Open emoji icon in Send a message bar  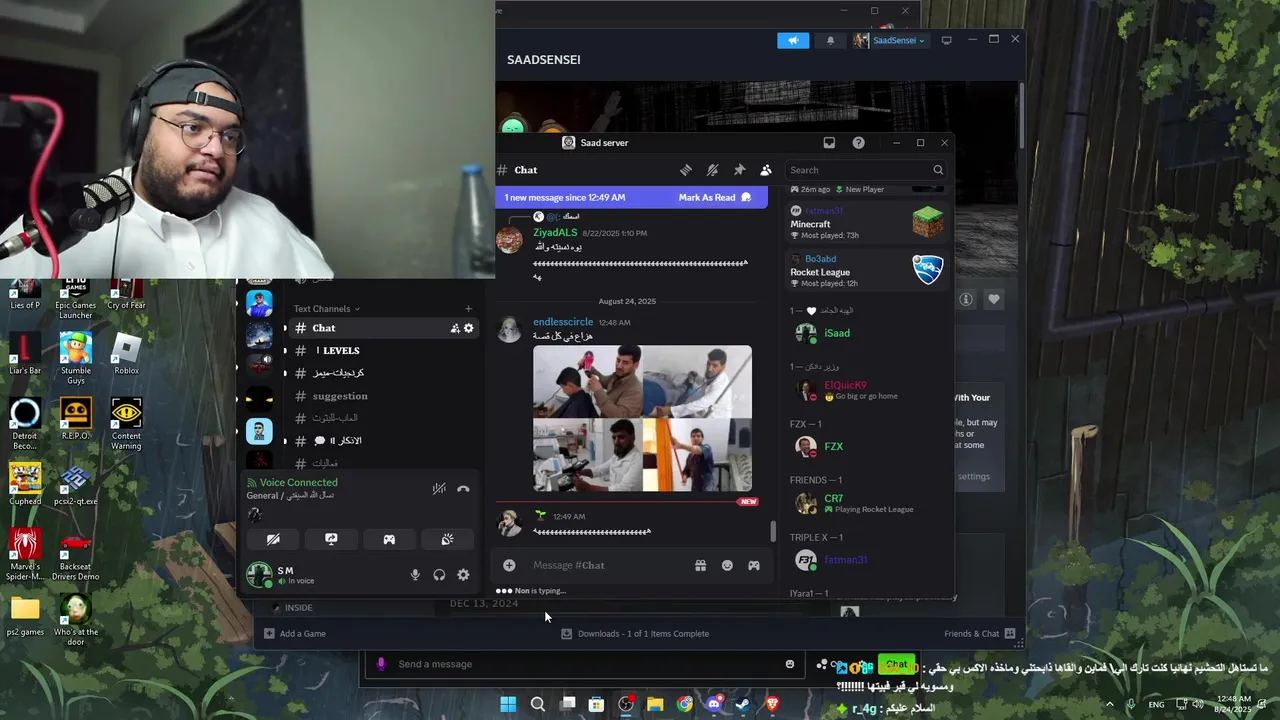pyautogui.click(x=790, y=664)
